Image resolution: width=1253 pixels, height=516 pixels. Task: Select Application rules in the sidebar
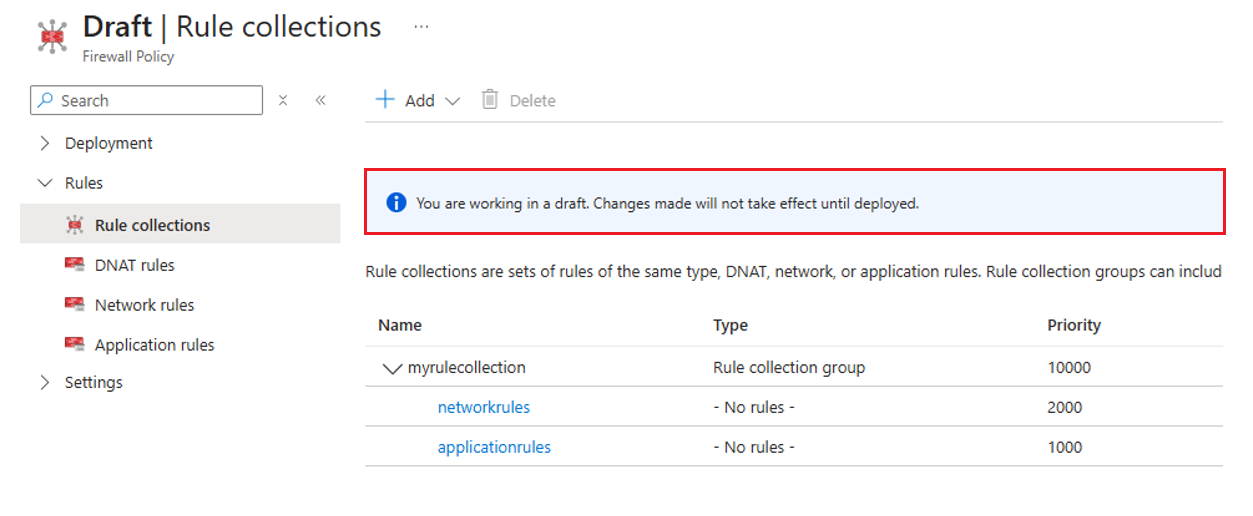click(x=154, y=345)
